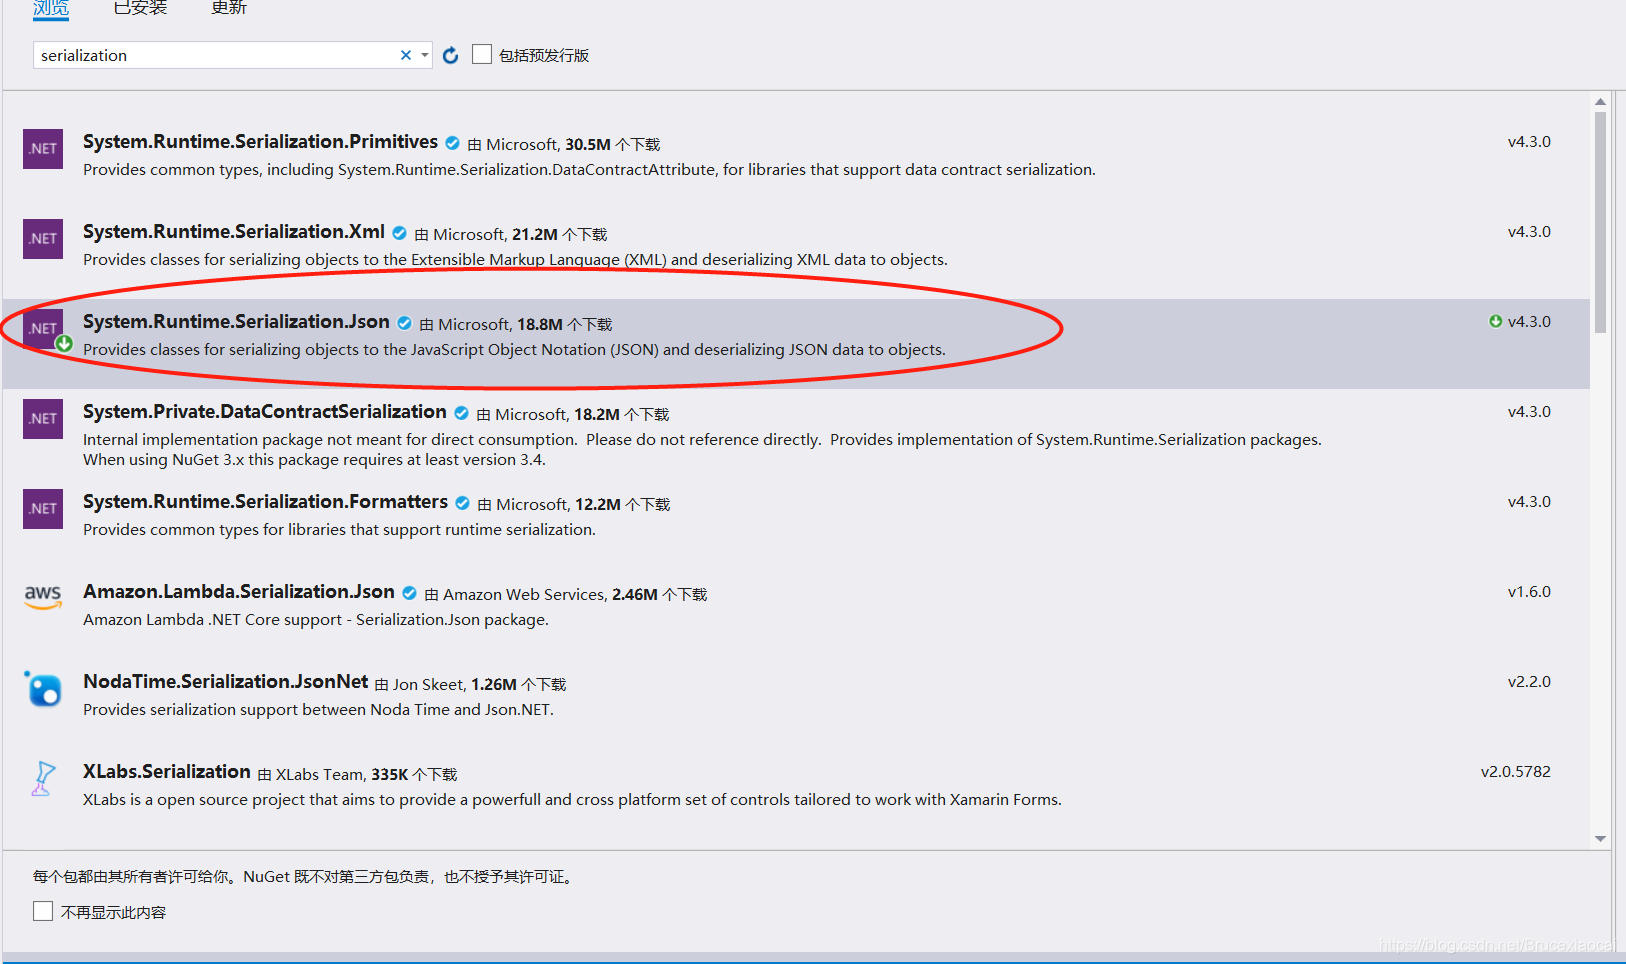Click verified badge next to Serialization.Xml

(x=400, y=233)
